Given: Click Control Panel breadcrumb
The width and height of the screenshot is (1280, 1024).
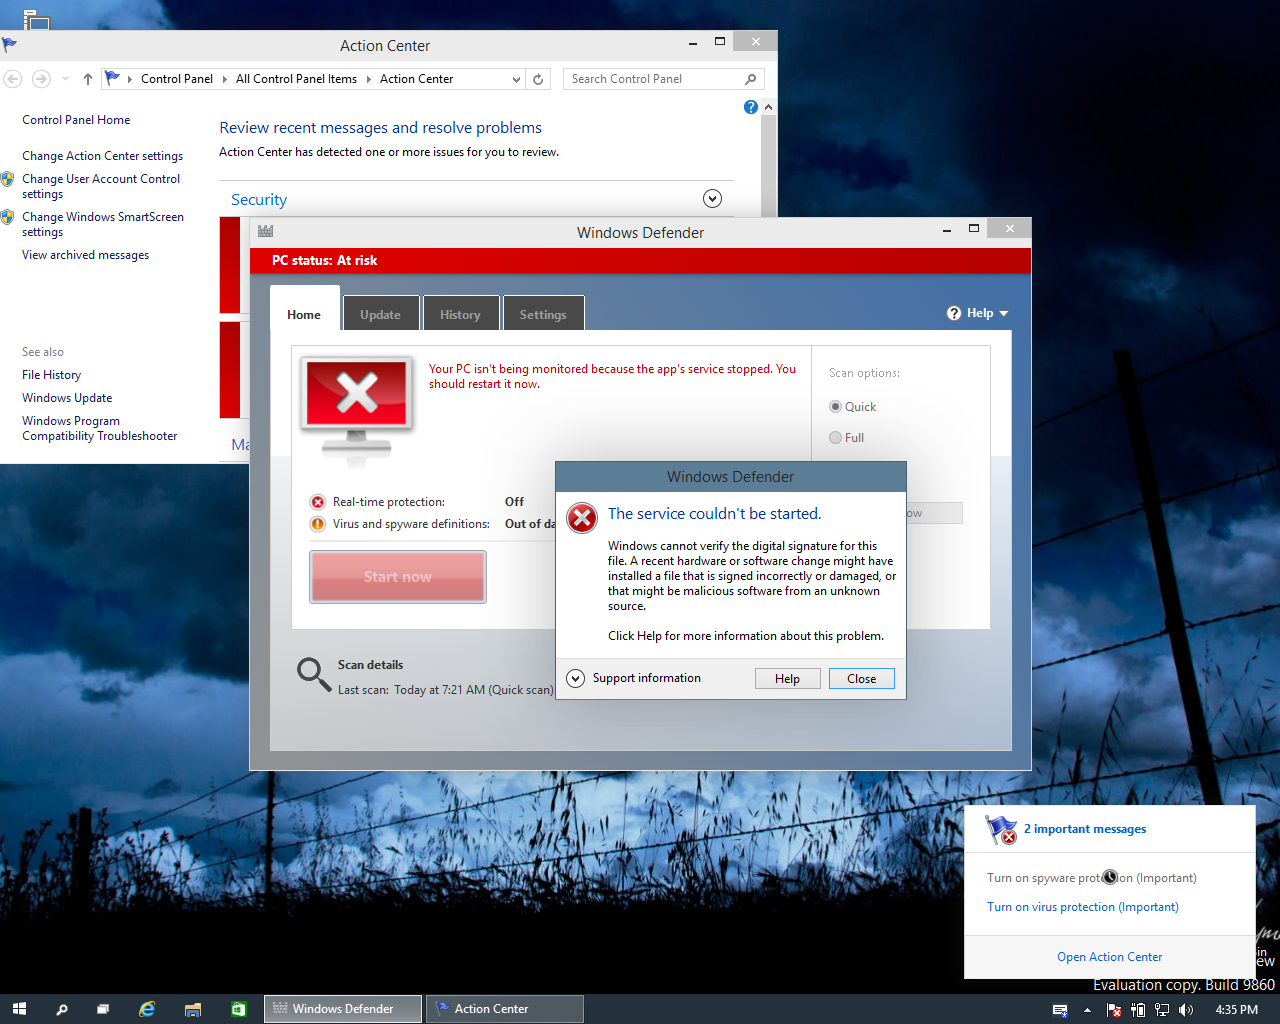Looking at the screenshot, I should [x=177, y=79].
